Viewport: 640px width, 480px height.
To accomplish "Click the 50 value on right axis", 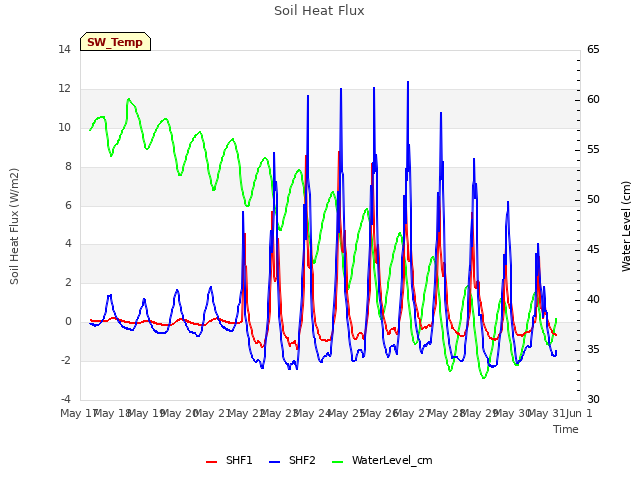I will click(x=593, y=200).
